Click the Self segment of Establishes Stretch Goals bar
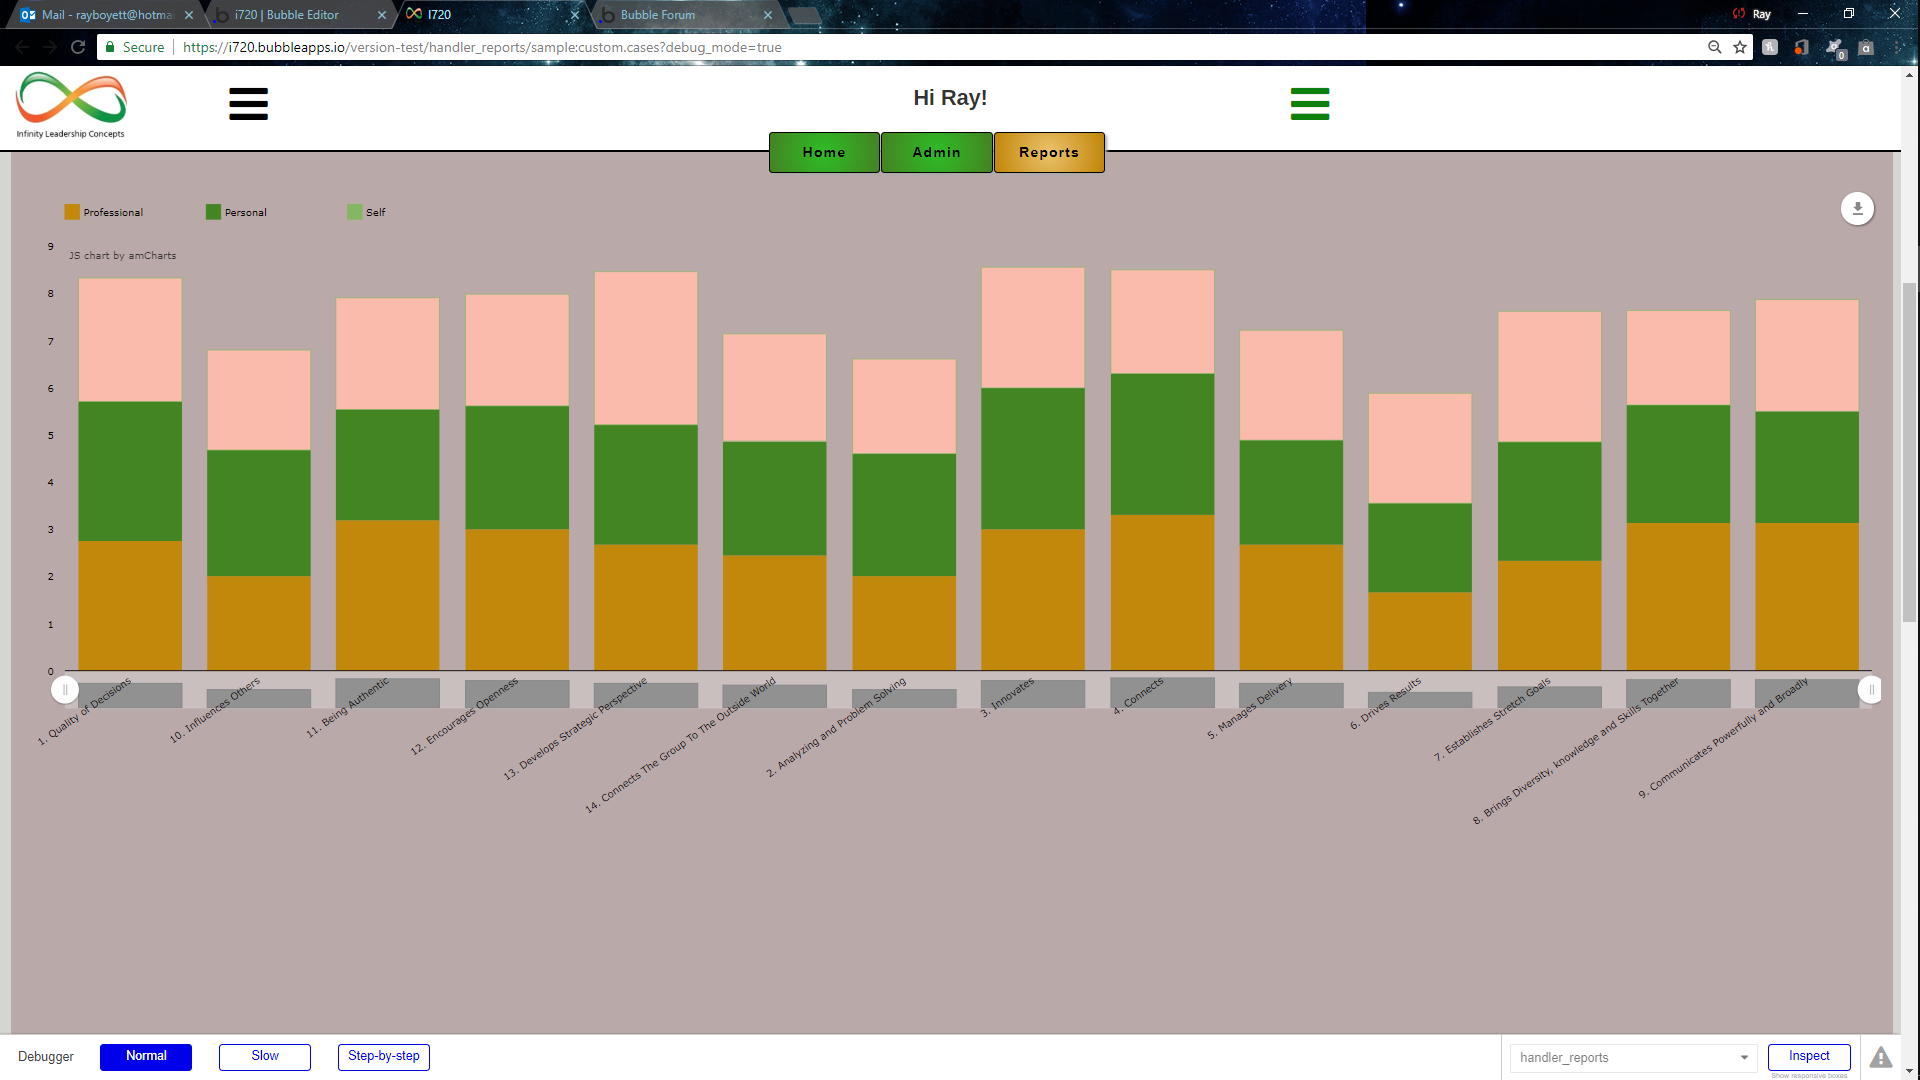Screen dimensions: 1920x1080 pyautogui.click(x=1549, y=377)
